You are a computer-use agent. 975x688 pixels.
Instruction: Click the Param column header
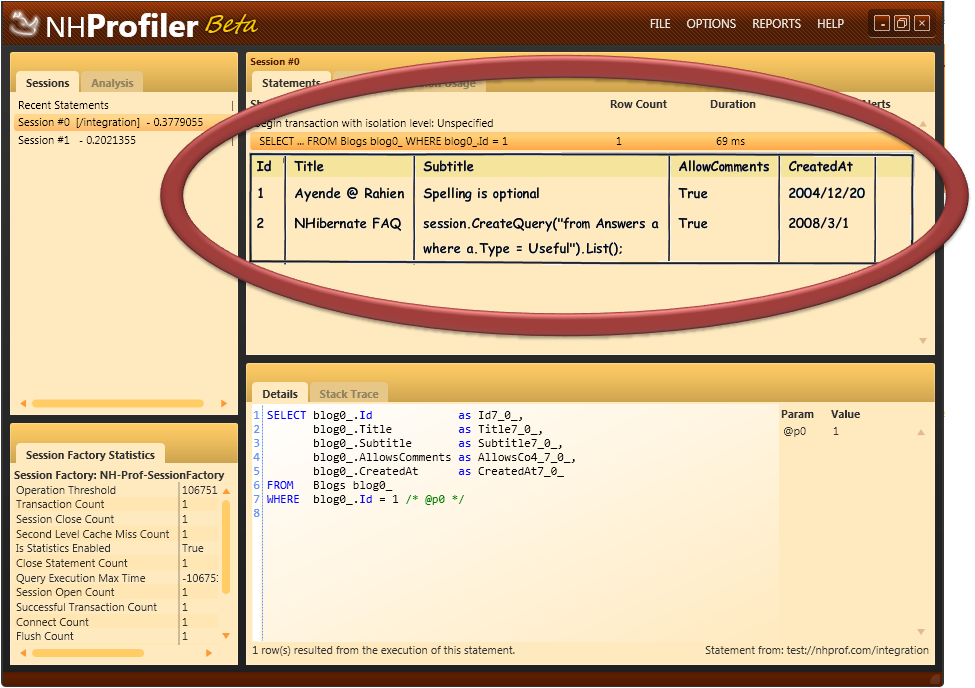pyautogui.click(x=797, y=414)
